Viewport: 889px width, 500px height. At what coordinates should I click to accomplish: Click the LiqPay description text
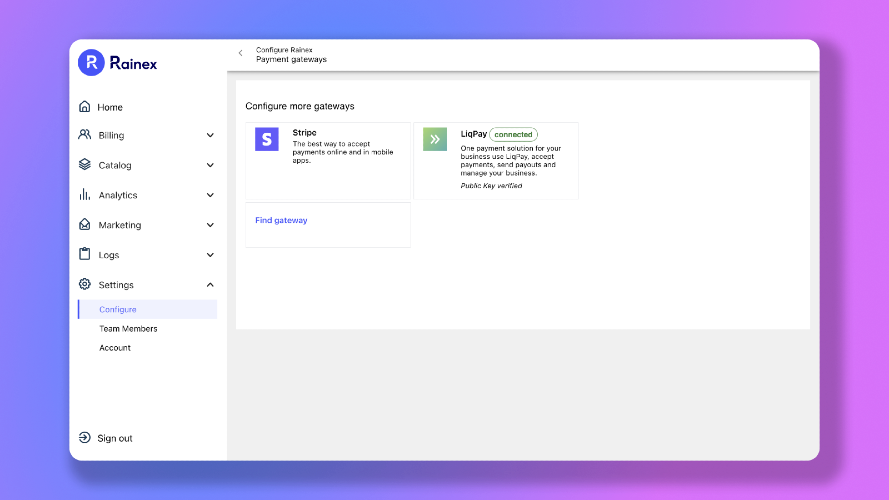tap(511, 160)
